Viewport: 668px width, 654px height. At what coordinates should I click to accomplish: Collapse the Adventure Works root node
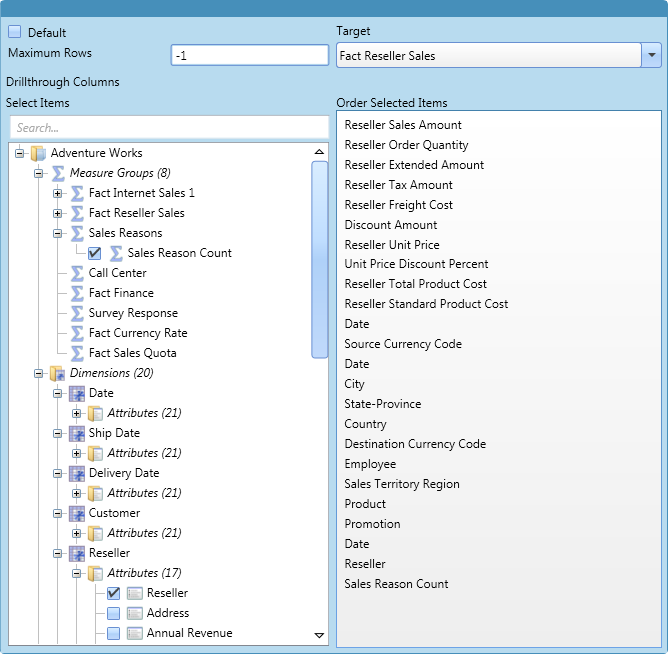(20, 153)
